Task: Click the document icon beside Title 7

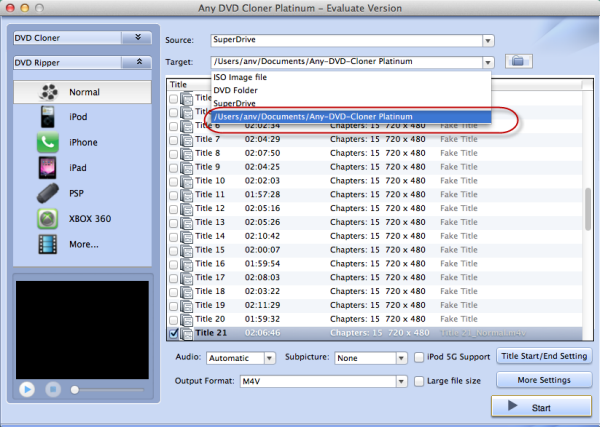Action: pyautogui.click(x=187, y=140)
